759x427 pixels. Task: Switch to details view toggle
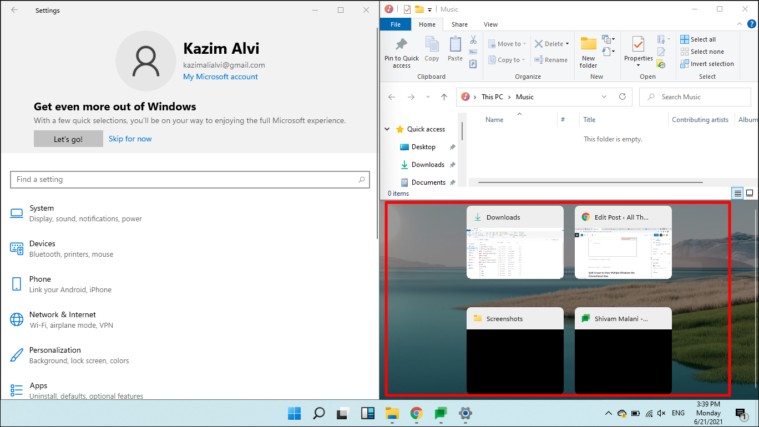(737, 193)
